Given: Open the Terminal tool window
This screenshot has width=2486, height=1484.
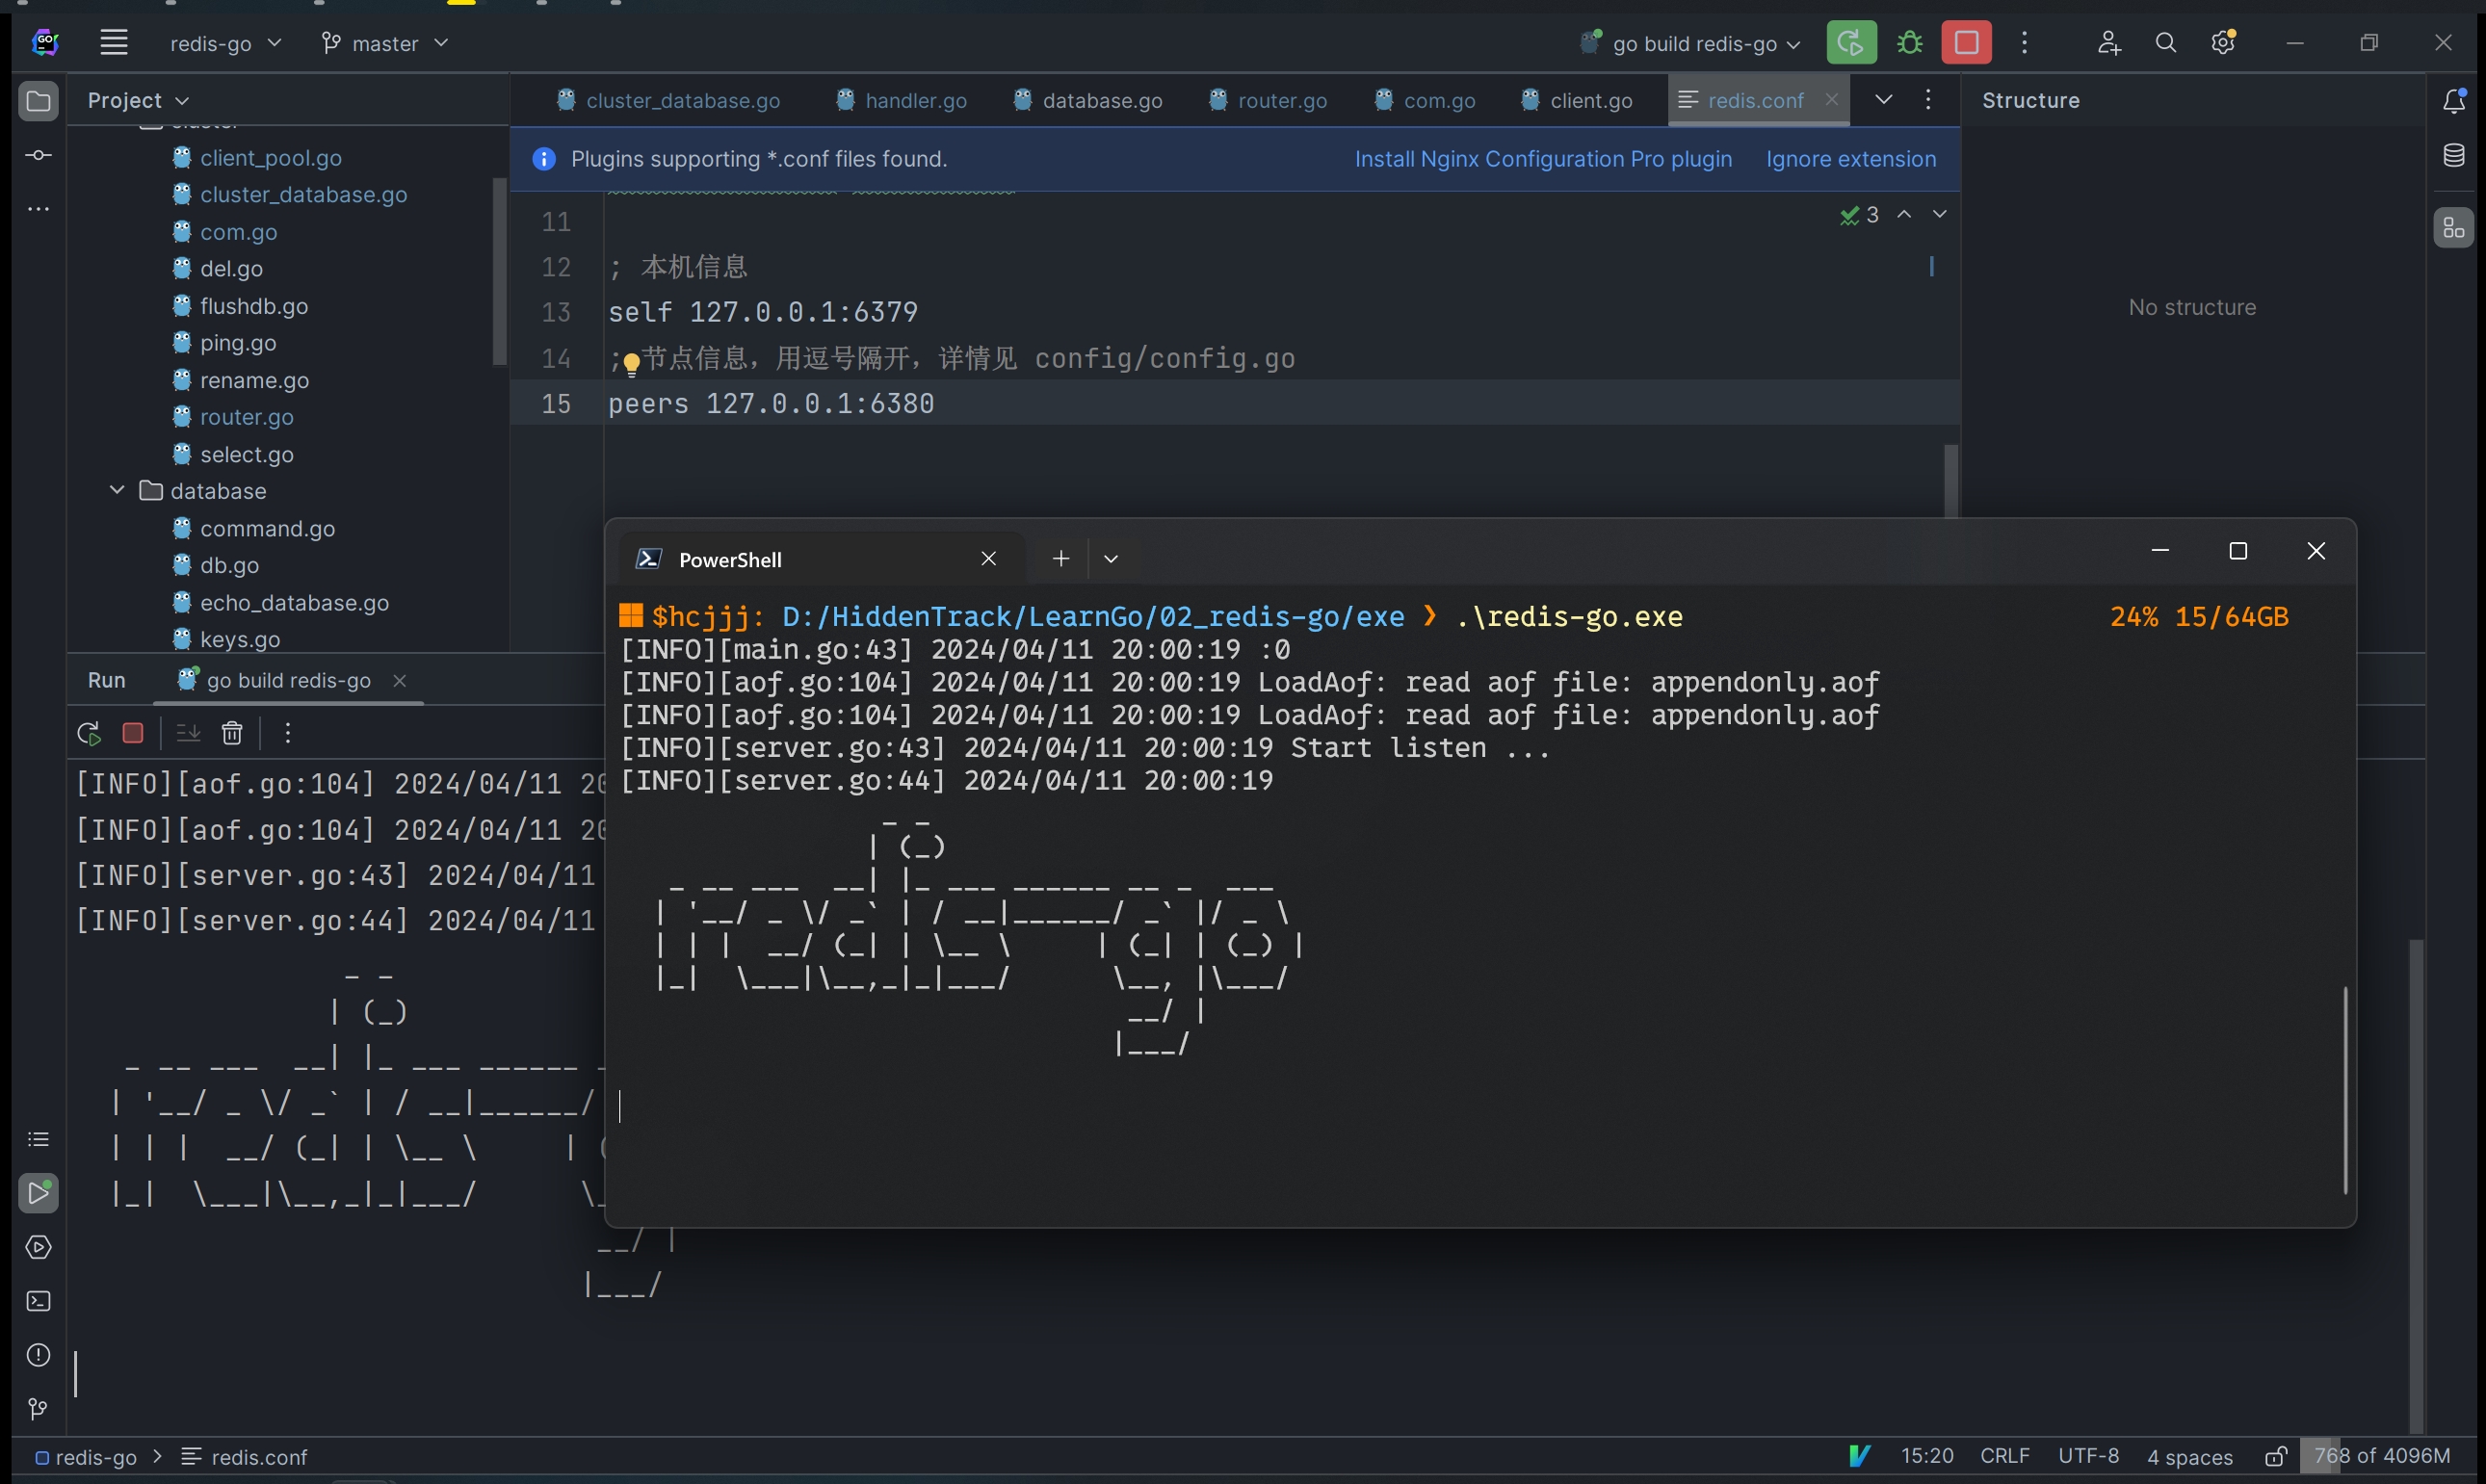Looking at the screenshot, I should pyautogui.click(x=38, y=1301).
